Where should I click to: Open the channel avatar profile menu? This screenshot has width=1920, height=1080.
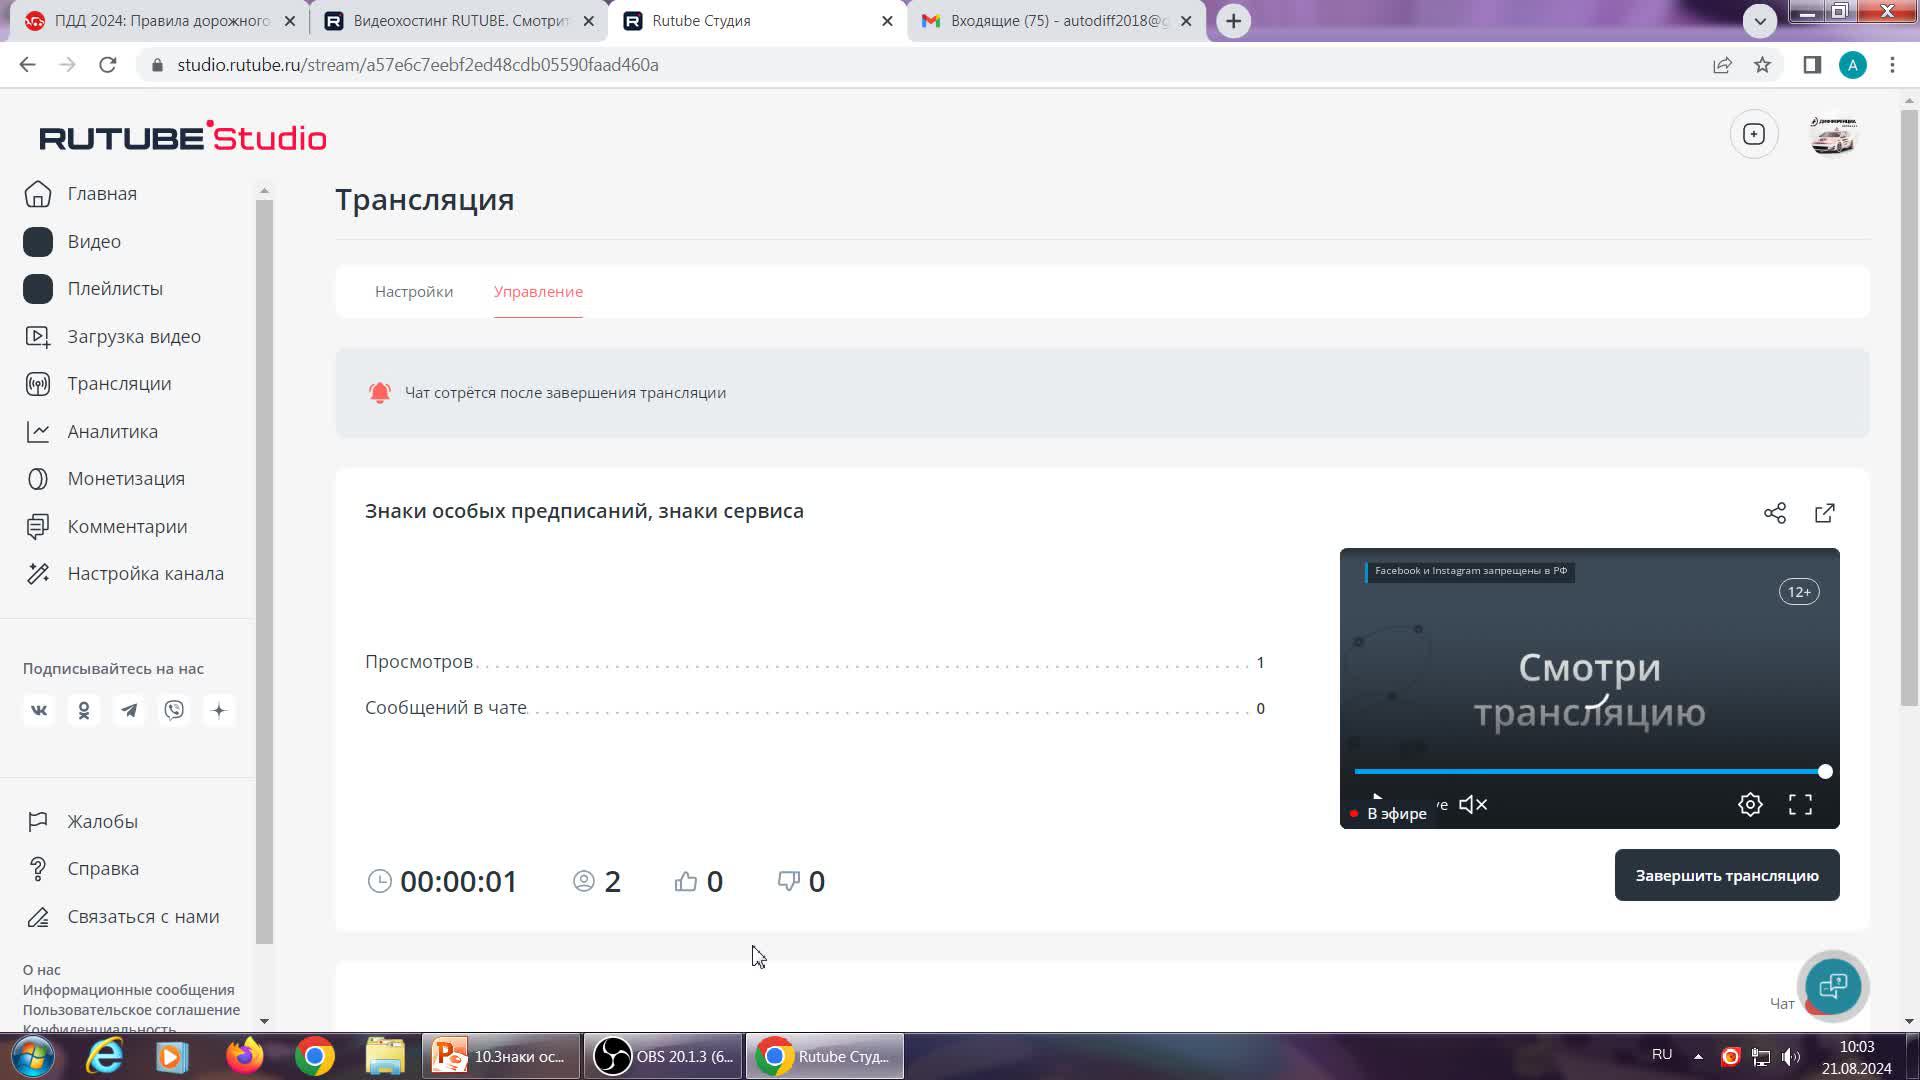click(1833, 134)
